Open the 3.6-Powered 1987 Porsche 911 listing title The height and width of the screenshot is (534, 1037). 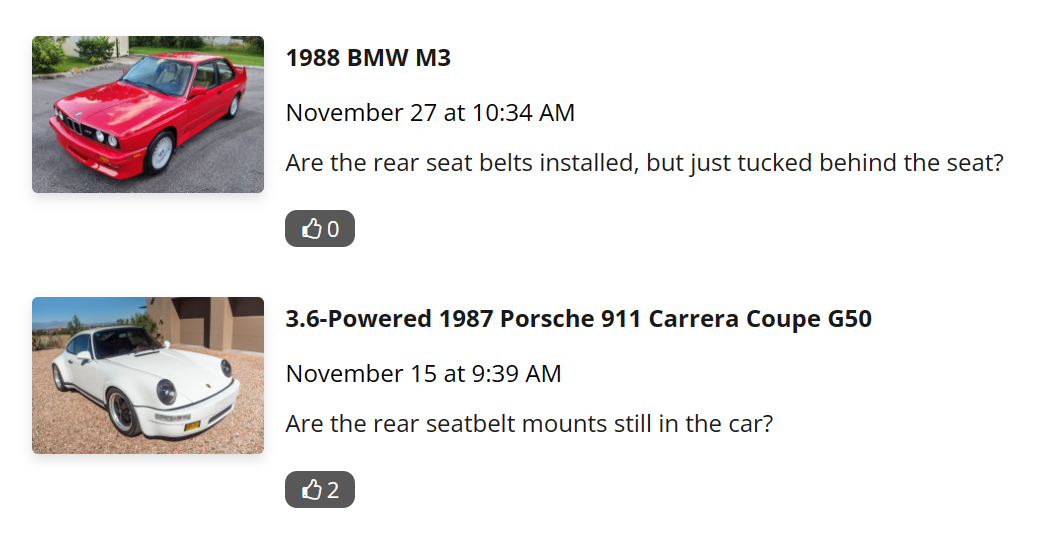(578, 319)
